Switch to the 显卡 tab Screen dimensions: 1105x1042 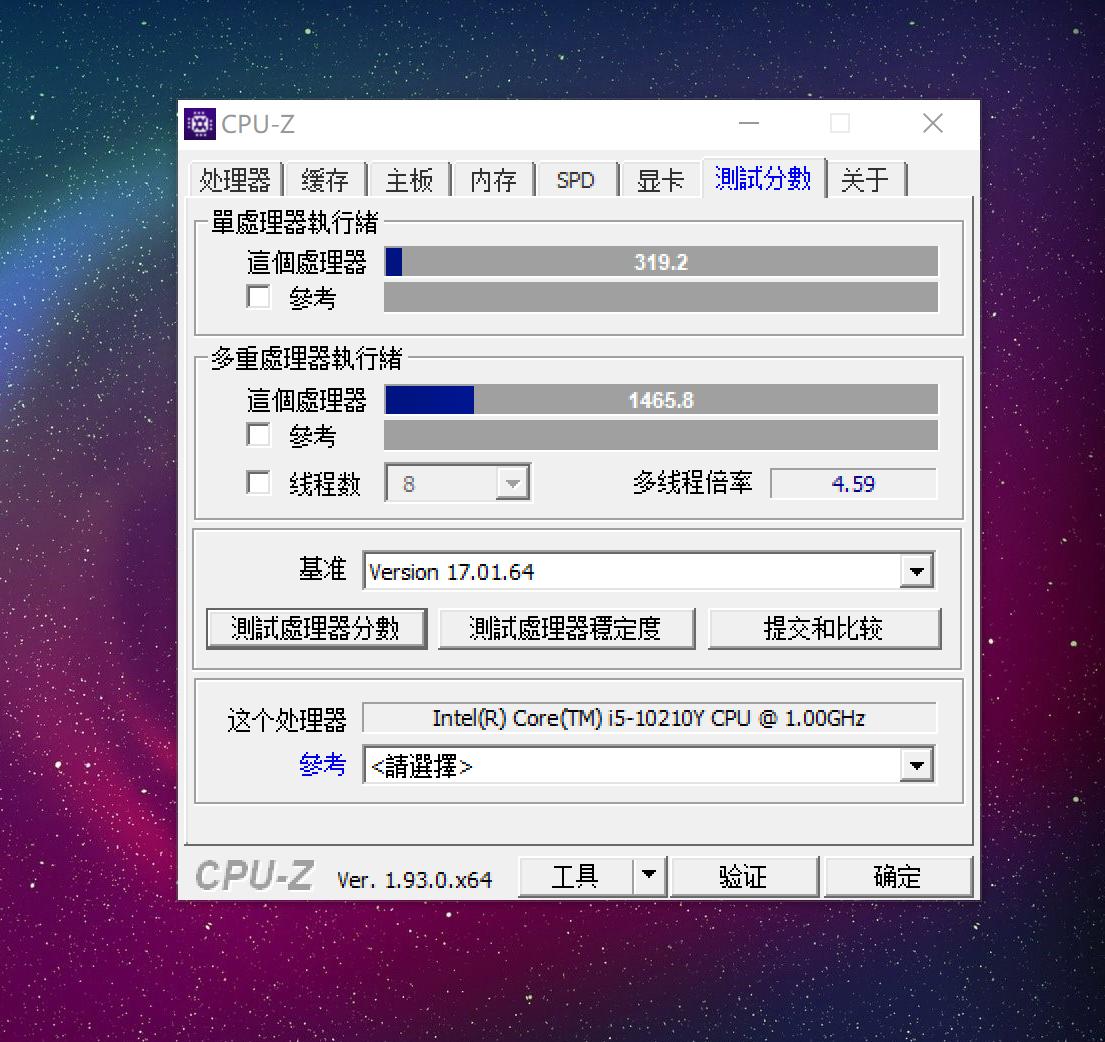click(x=660, y=180)
